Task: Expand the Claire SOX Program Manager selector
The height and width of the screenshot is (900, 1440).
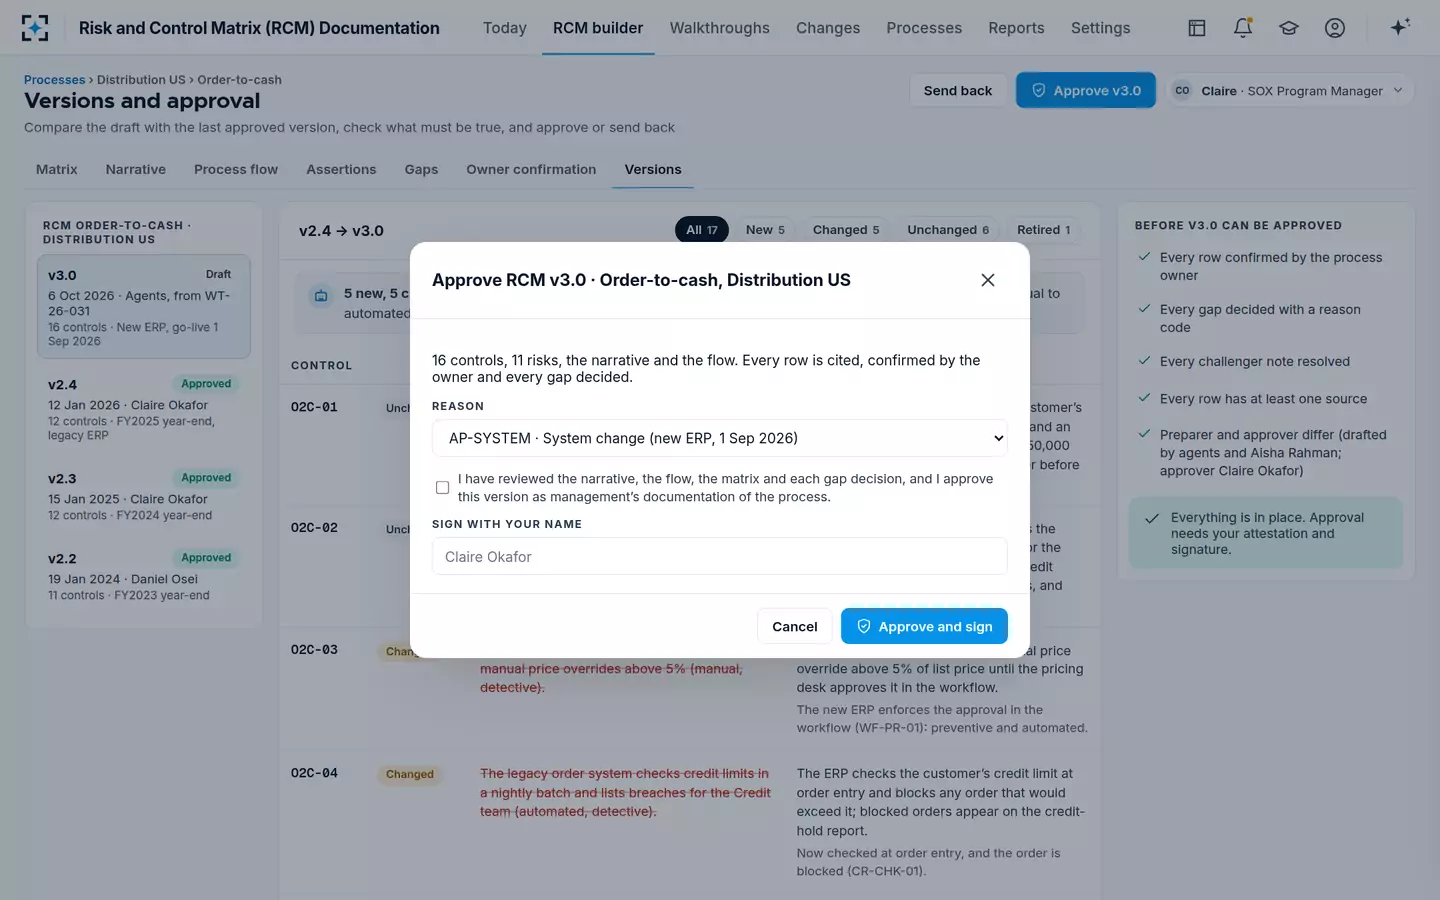Action: 1290,90
